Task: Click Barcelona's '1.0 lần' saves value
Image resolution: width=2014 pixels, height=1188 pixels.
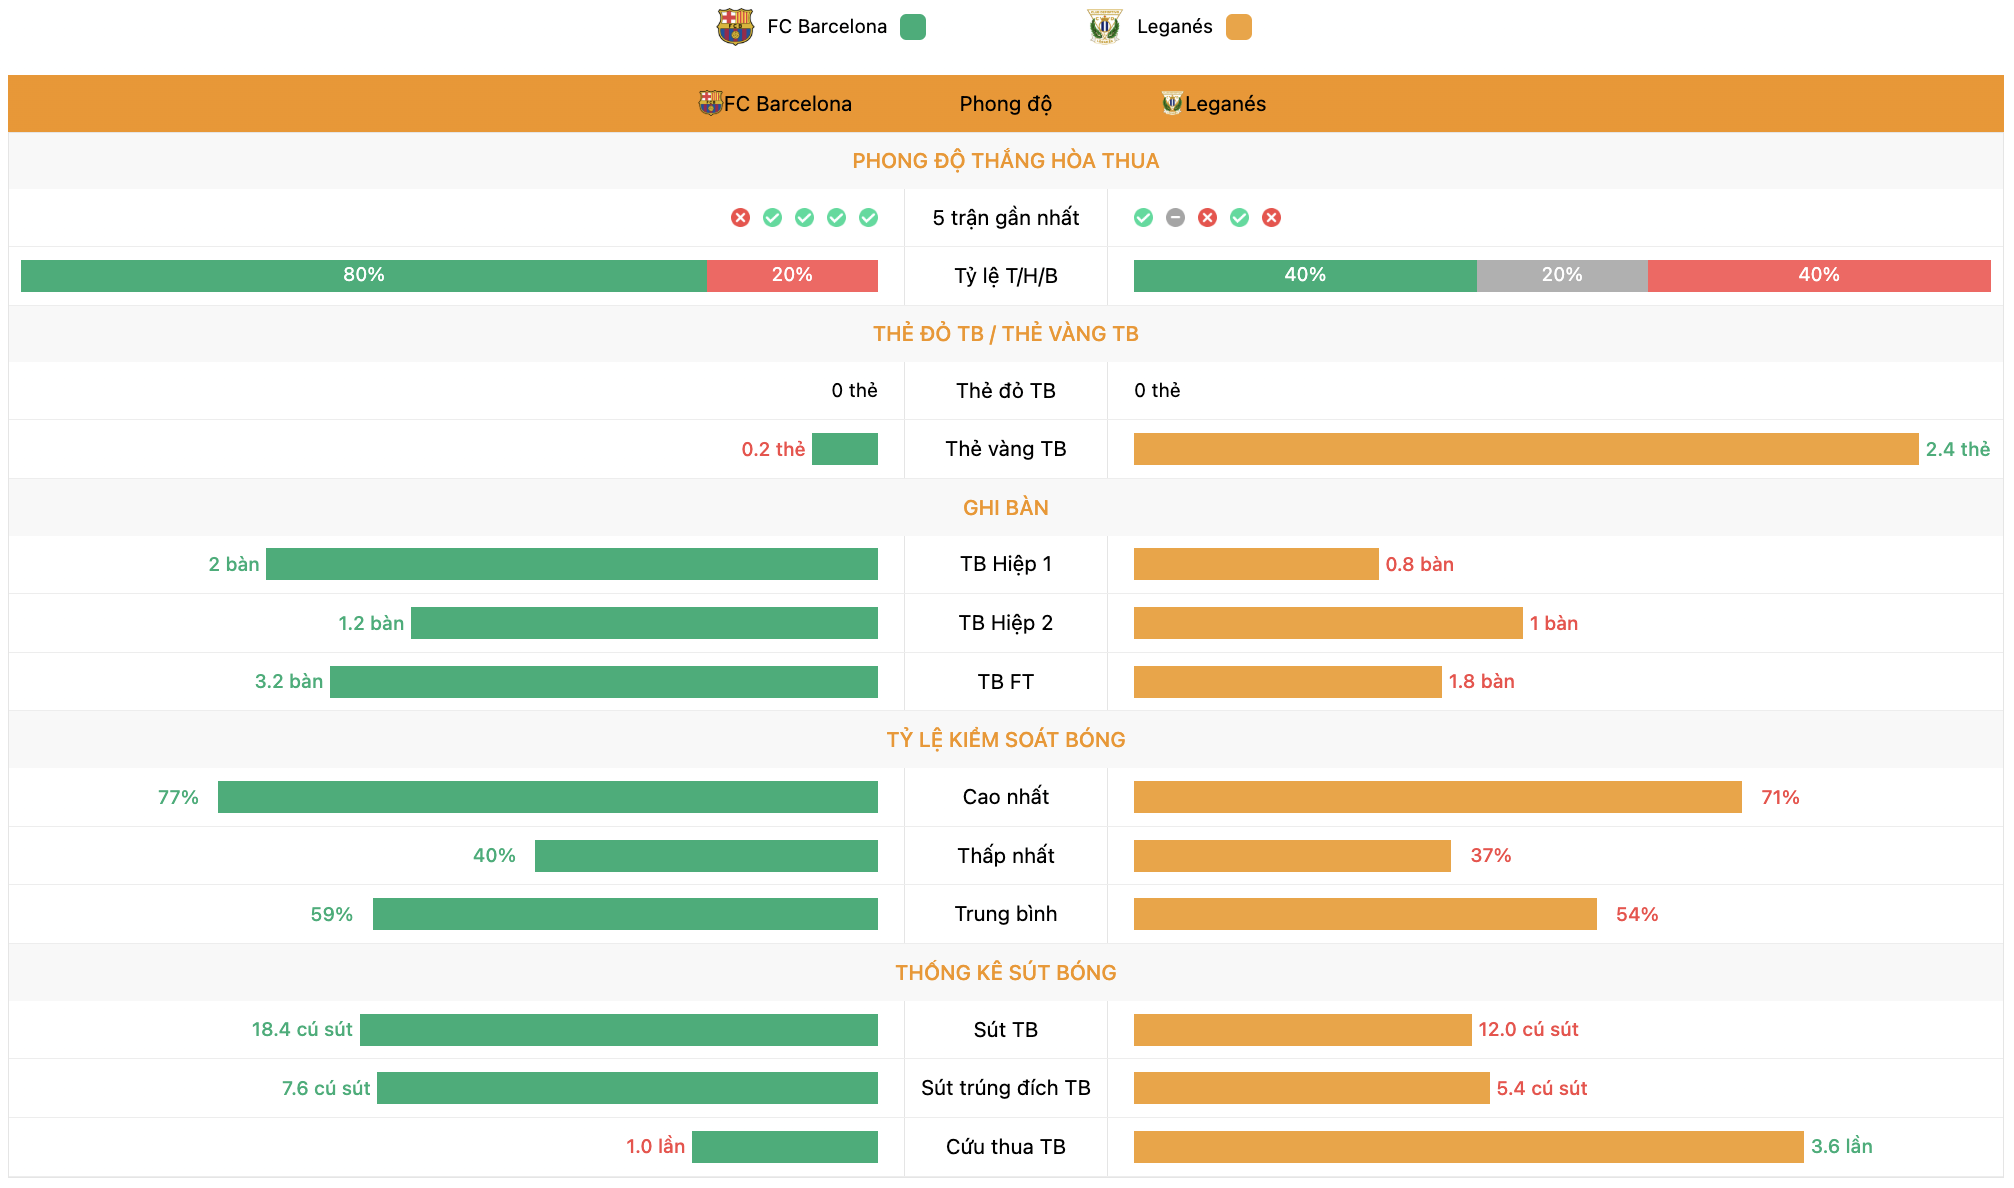Action: coord(656,1146)
